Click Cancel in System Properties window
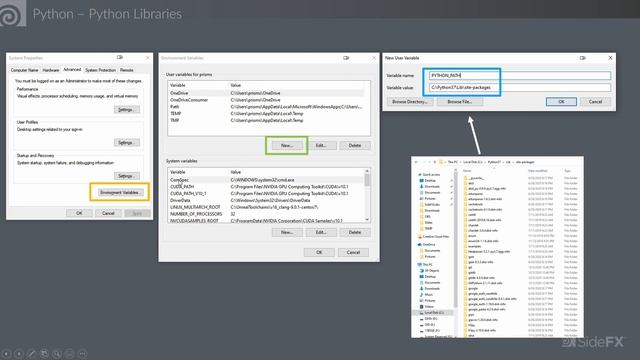The height and width of the screenshot is (360, 640). point(108,213)
